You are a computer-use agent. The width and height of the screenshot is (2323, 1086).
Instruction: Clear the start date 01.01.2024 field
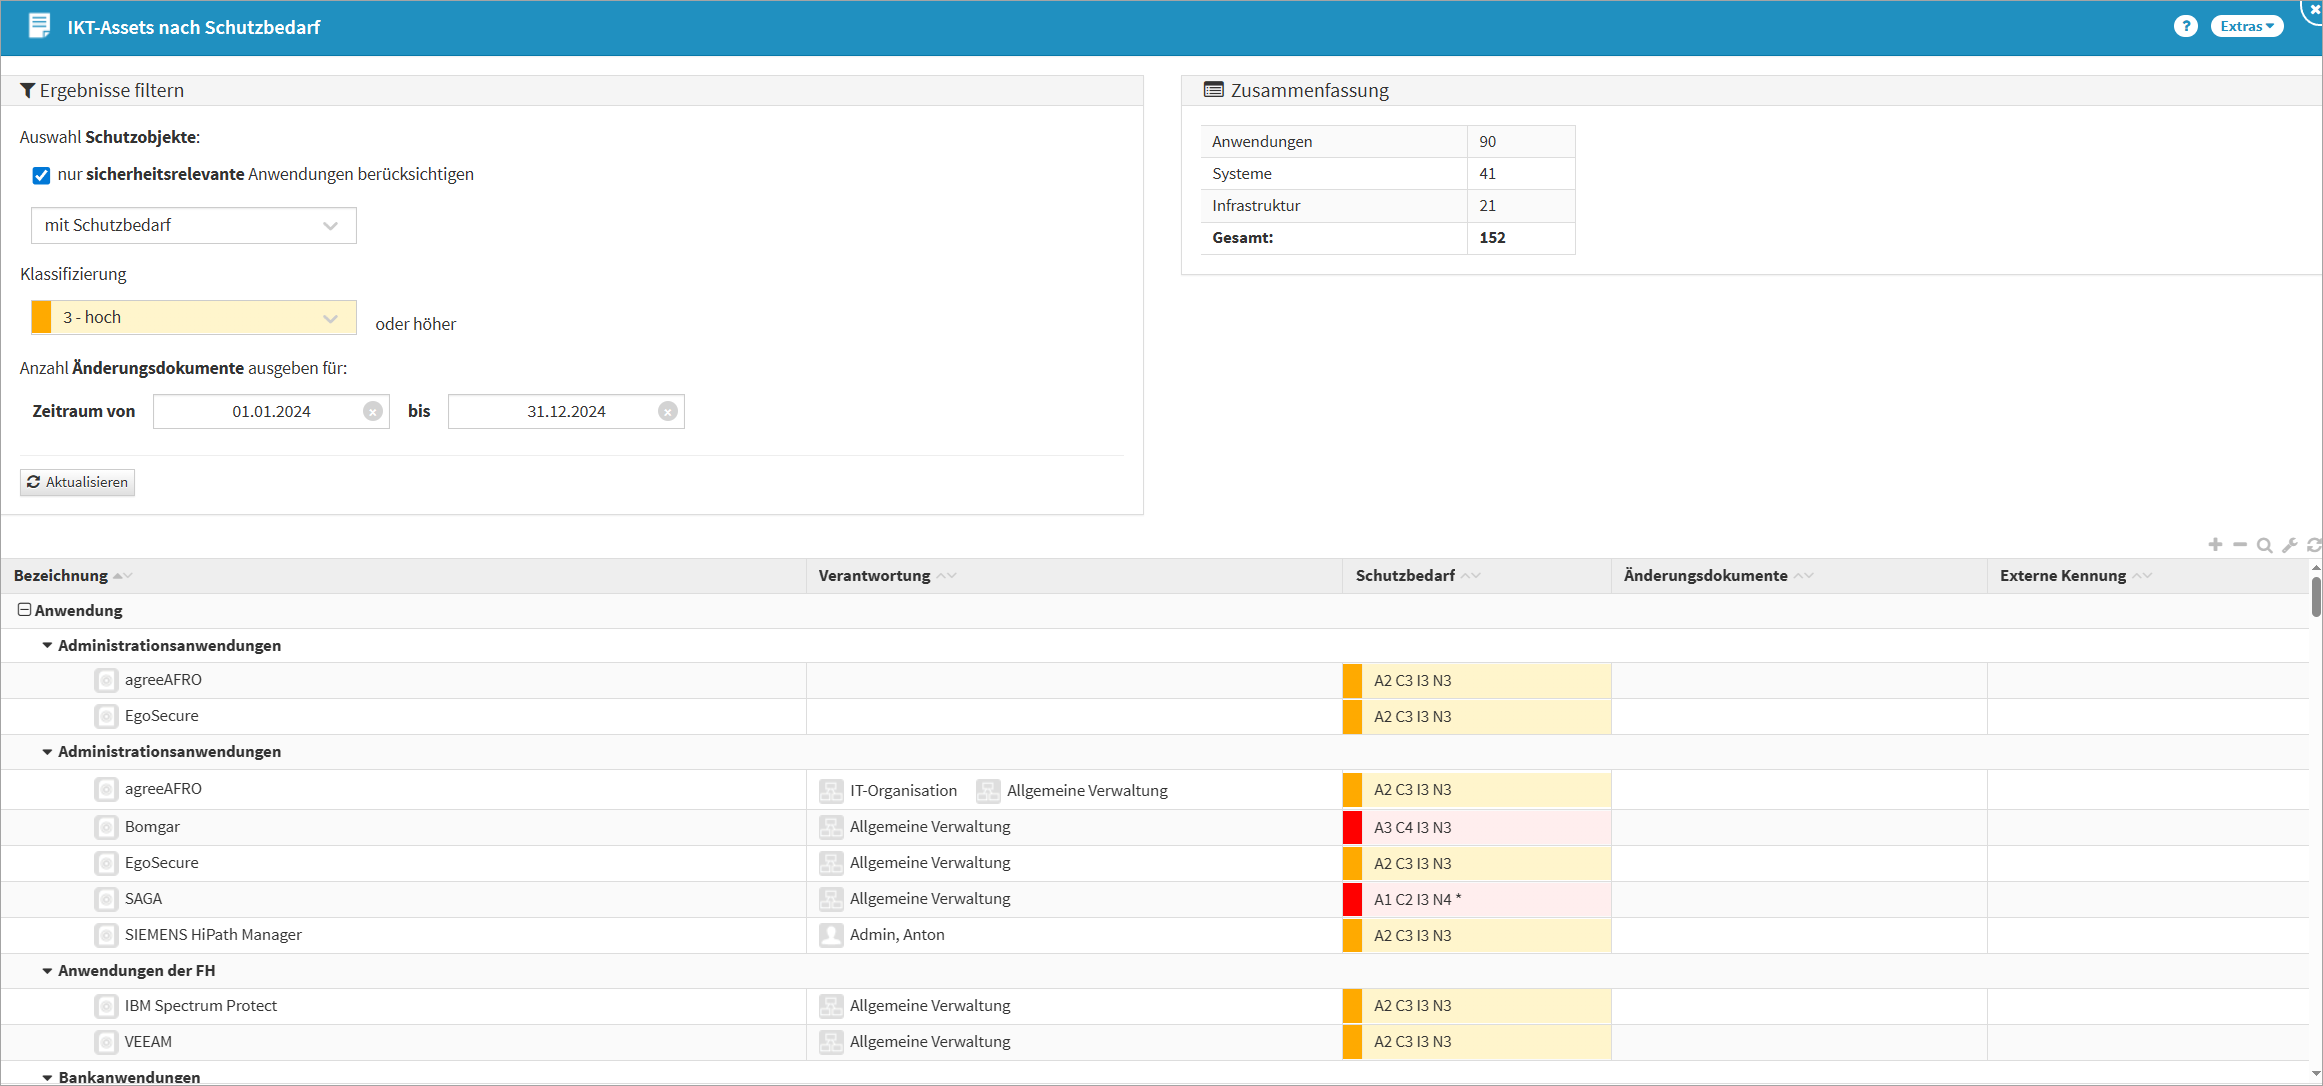[372, 412]
